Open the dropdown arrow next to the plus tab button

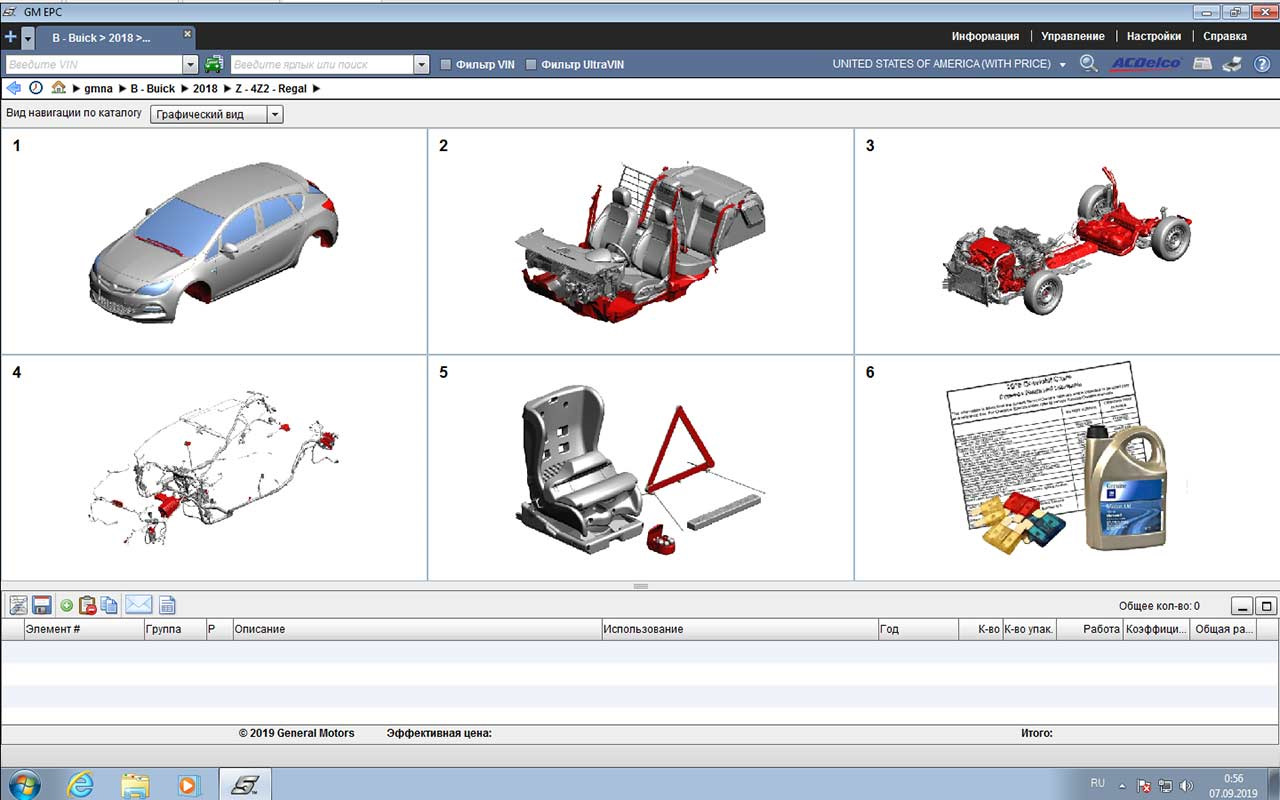[28, 38]
